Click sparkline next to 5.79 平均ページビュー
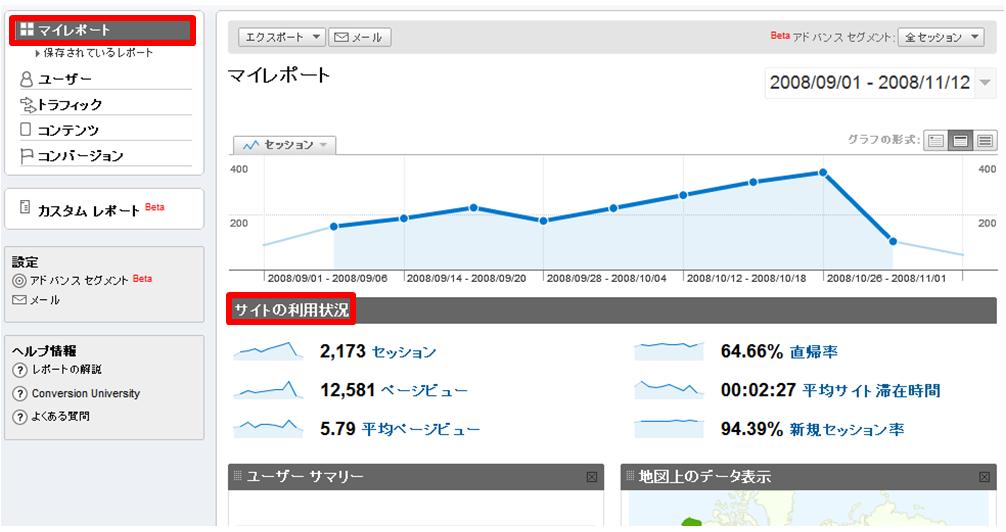 (x=268, y=428)
